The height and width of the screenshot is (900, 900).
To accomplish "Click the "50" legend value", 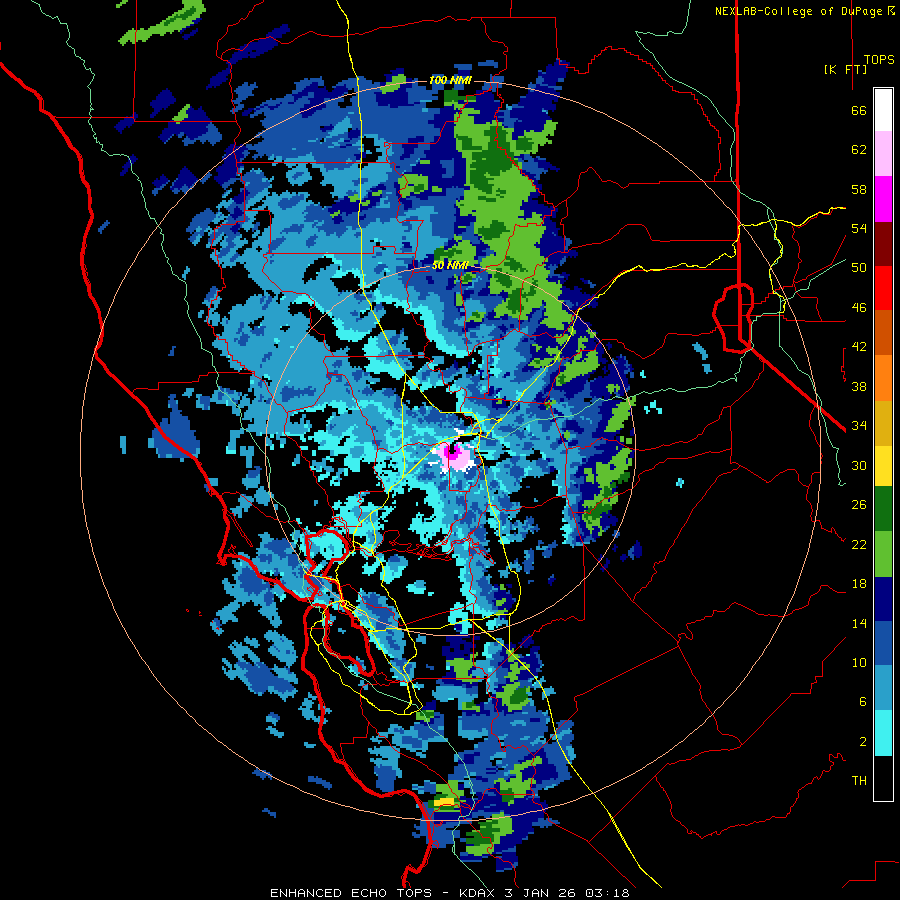I will (859, 268).
